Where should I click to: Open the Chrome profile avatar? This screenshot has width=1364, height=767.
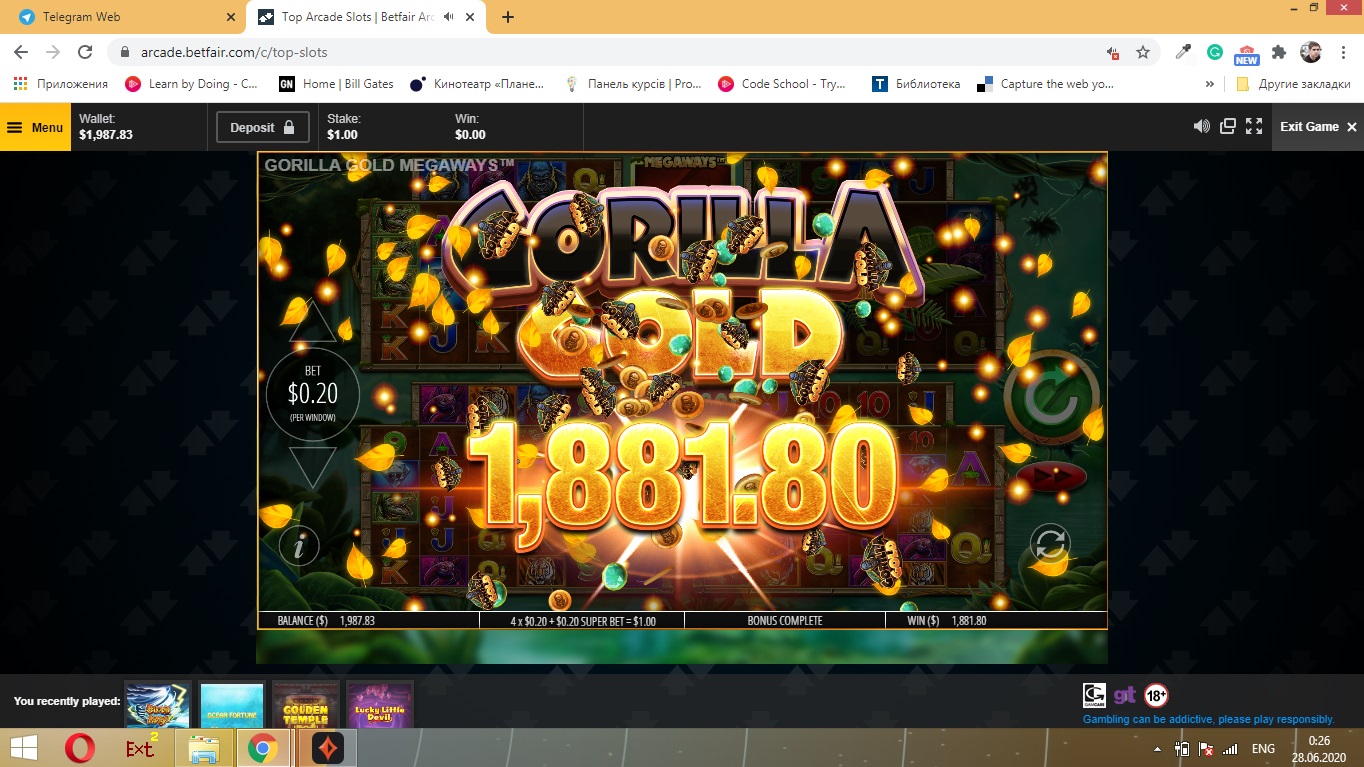click(x=1310, y=52)
